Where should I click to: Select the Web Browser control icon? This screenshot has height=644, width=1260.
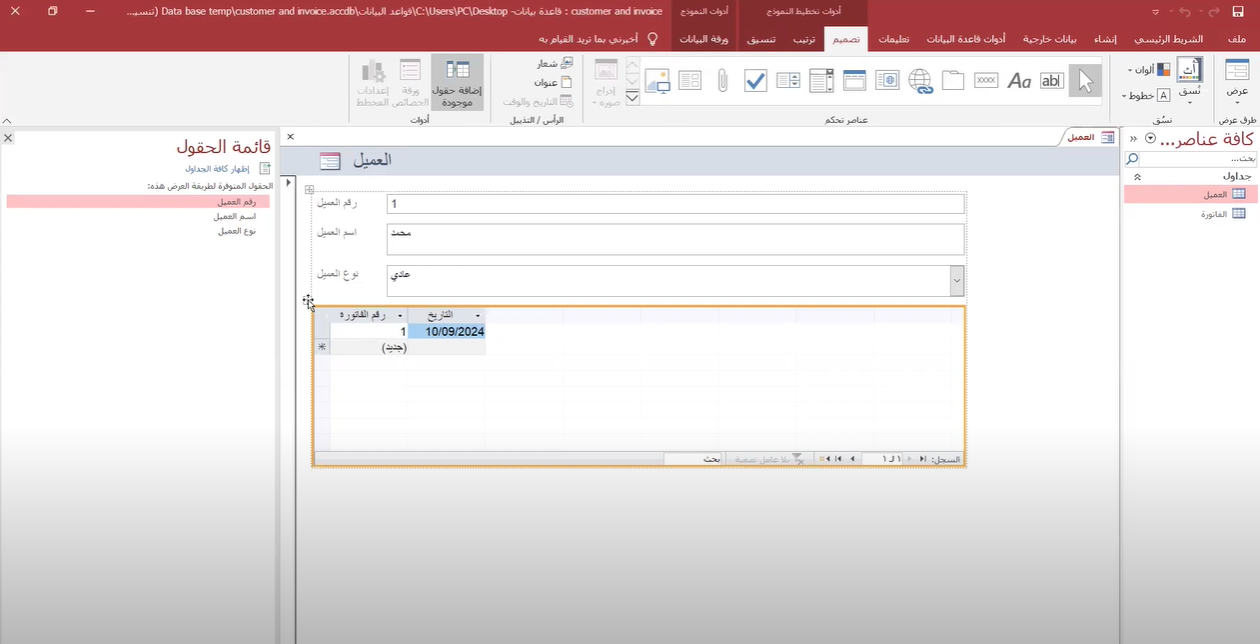pos(887,81)
